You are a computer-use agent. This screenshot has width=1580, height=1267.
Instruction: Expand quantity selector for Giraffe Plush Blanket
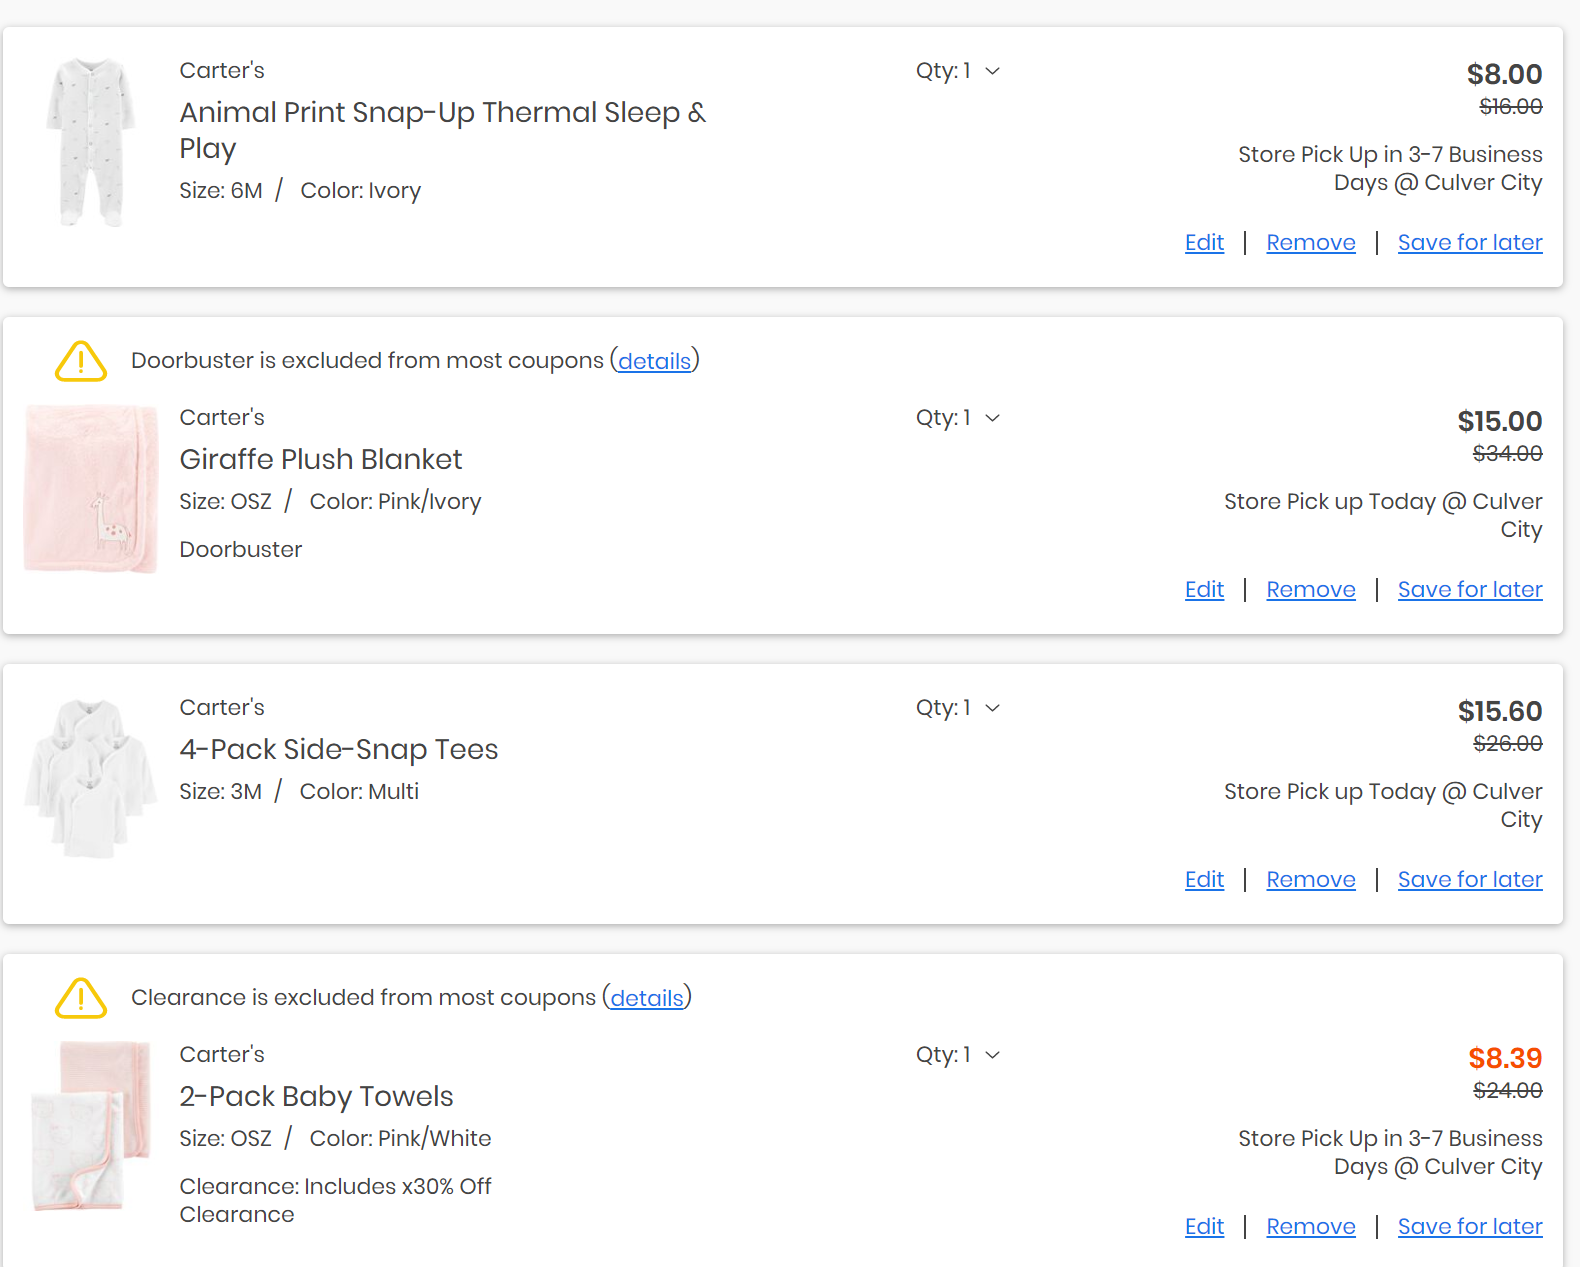pyautogui.click(x=957, y=418)
